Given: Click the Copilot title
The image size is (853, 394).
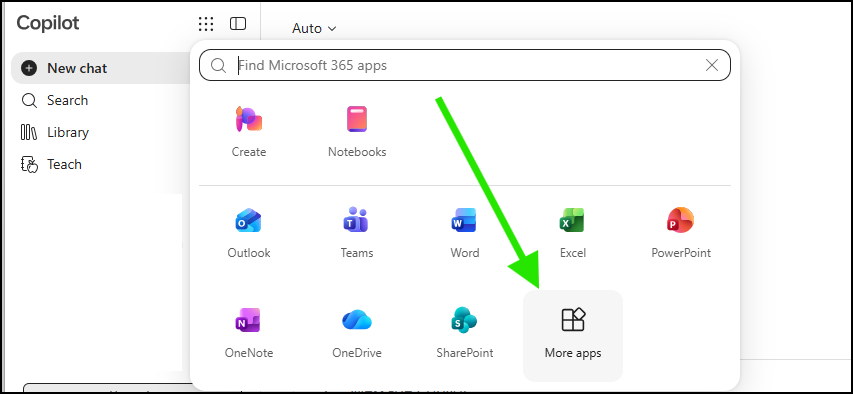Looking at the screenshot, I should point(48,23).
